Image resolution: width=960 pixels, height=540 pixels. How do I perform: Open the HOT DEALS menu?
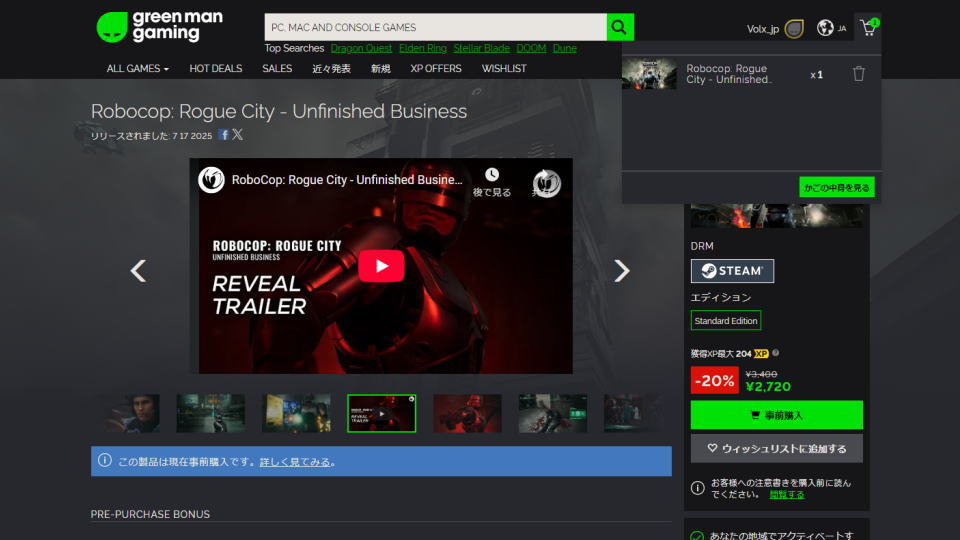(216, 69)
